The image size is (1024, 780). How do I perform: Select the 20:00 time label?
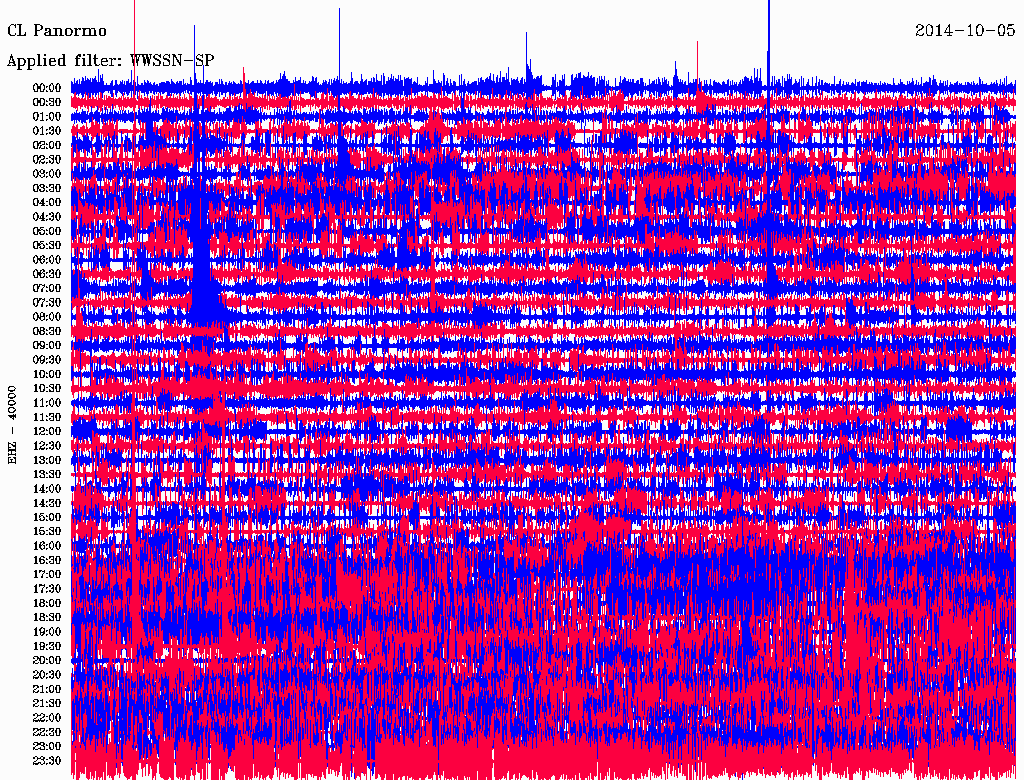(47, 660)
